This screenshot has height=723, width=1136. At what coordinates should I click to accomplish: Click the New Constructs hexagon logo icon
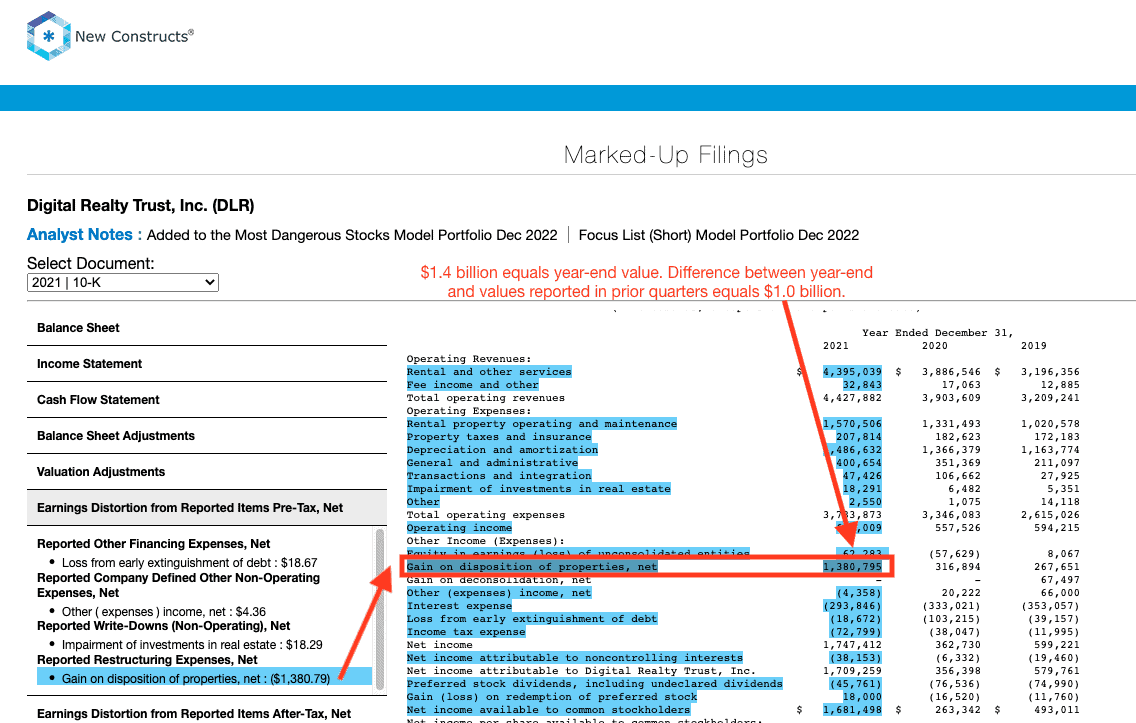click(x=49, y=35)
